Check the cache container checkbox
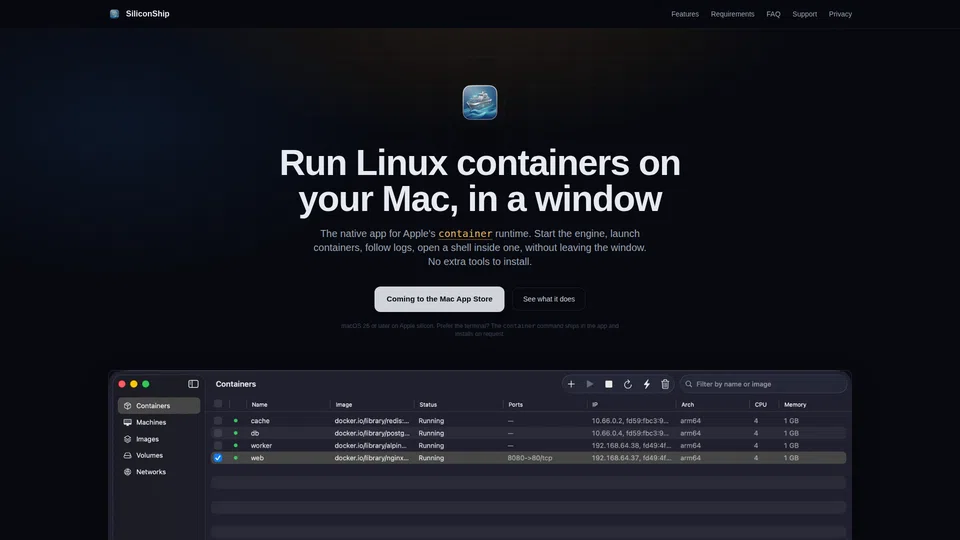Screen dimensions: 960x540 pyautogui.click(x=218, y=421)
